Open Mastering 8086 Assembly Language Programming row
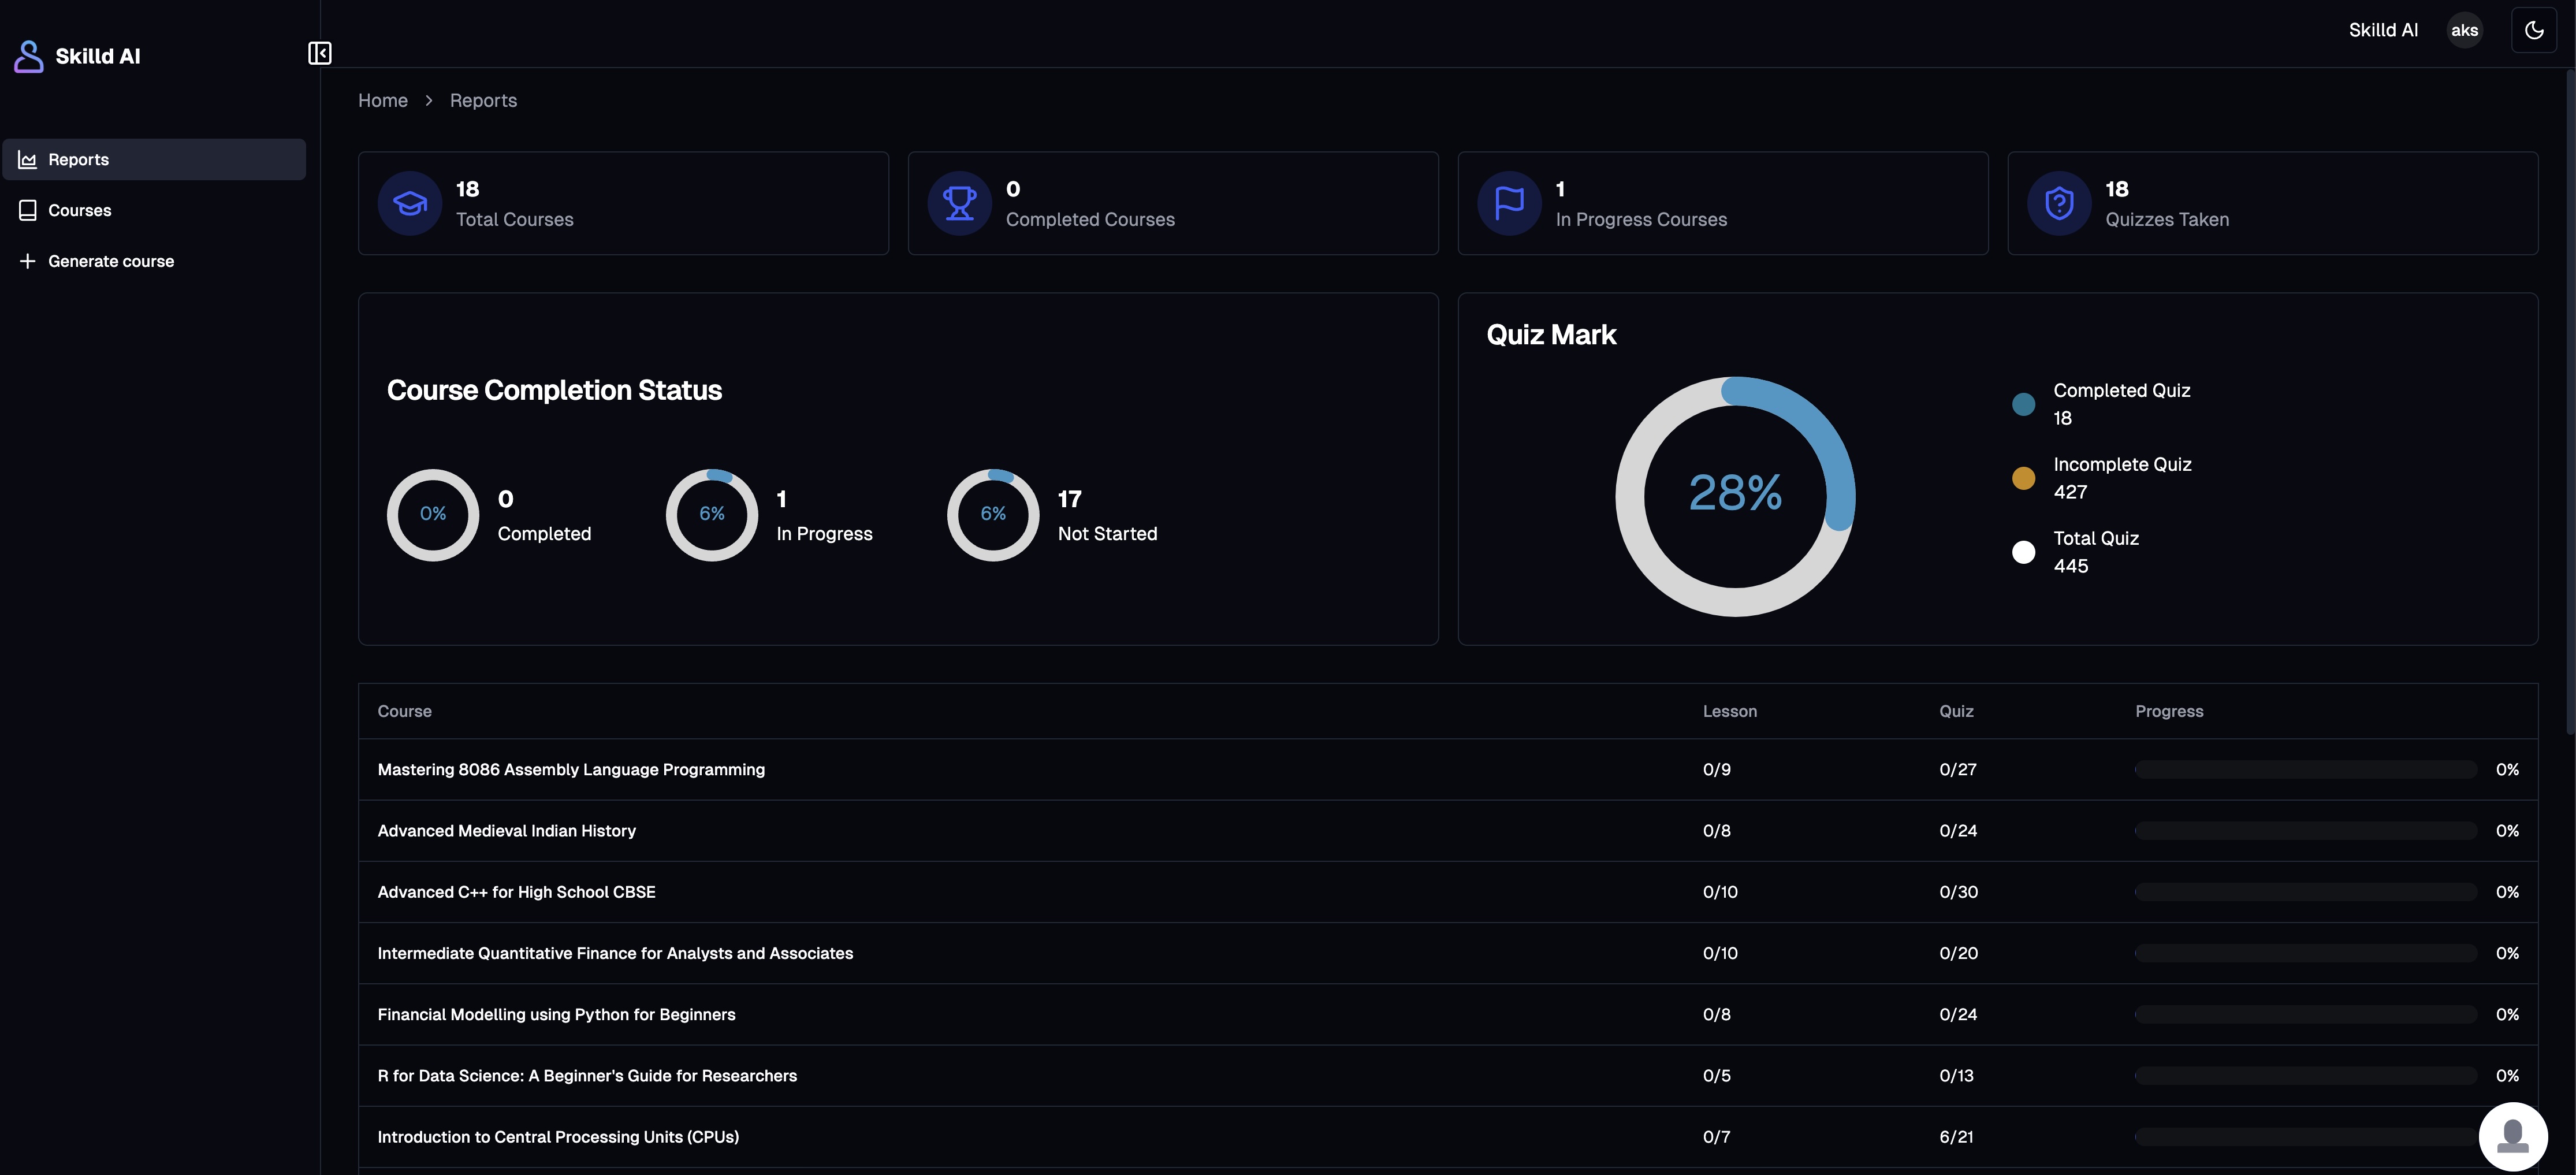This screenshot has width=2576, height=1175. (x=571, y=770)
